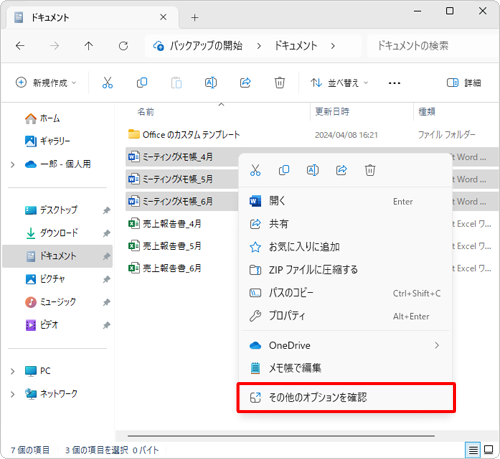This screenshot has width=500, height=459.
Task: Expand the ネットワーク tree node
Action: (13, 394)
